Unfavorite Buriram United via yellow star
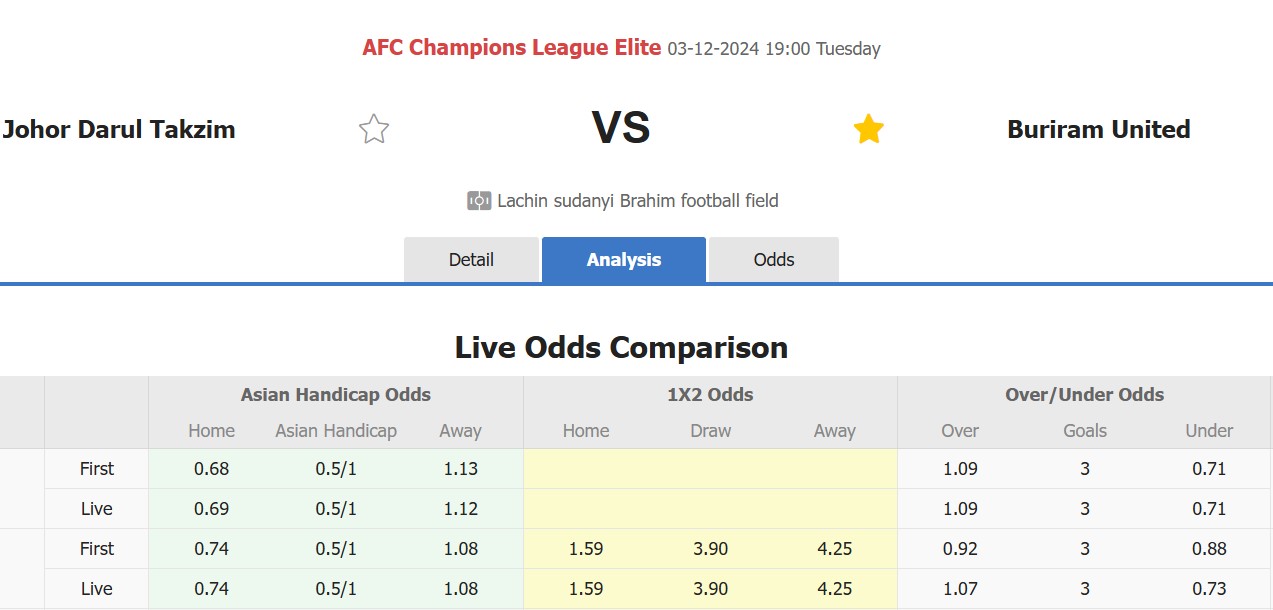The width and height of the screenshot is (1273, 610). pos(868,129)
